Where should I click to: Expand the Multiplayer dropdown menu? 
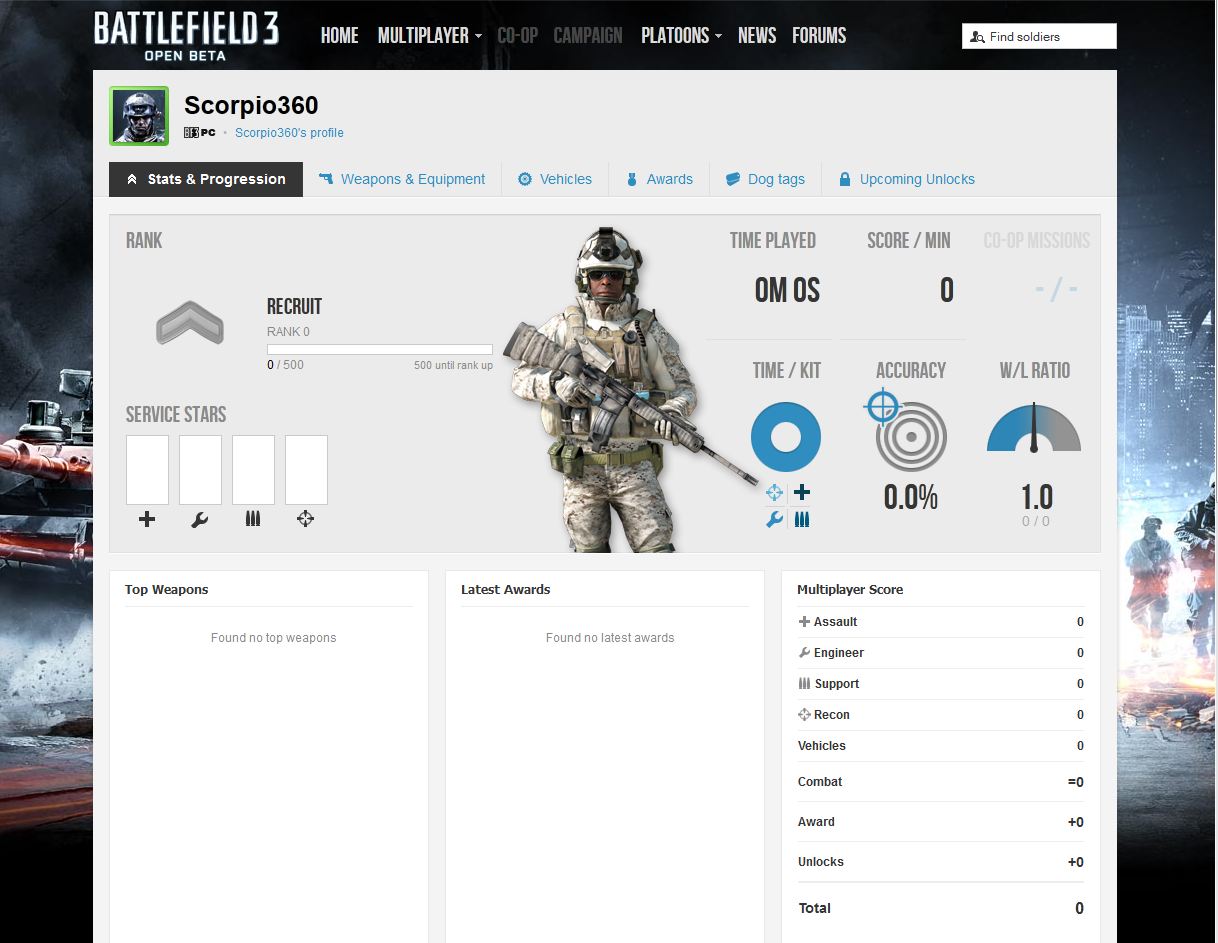click(429, 36)
